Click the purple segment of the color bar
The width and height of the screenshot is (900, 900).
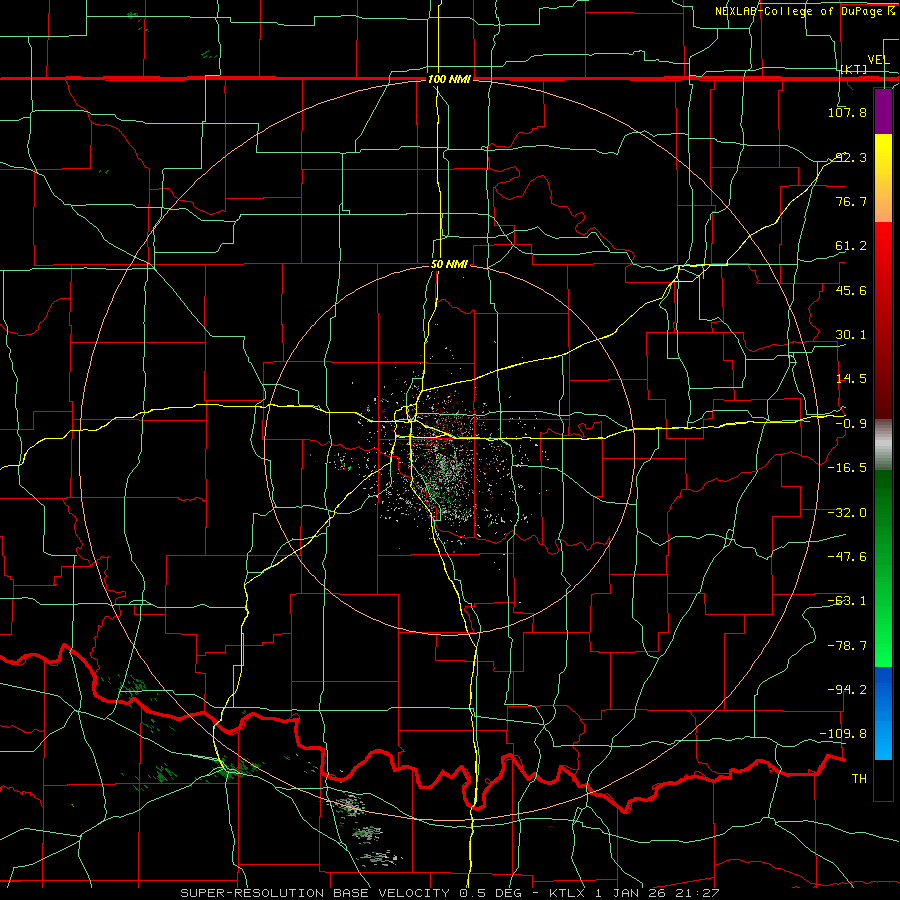883,111
